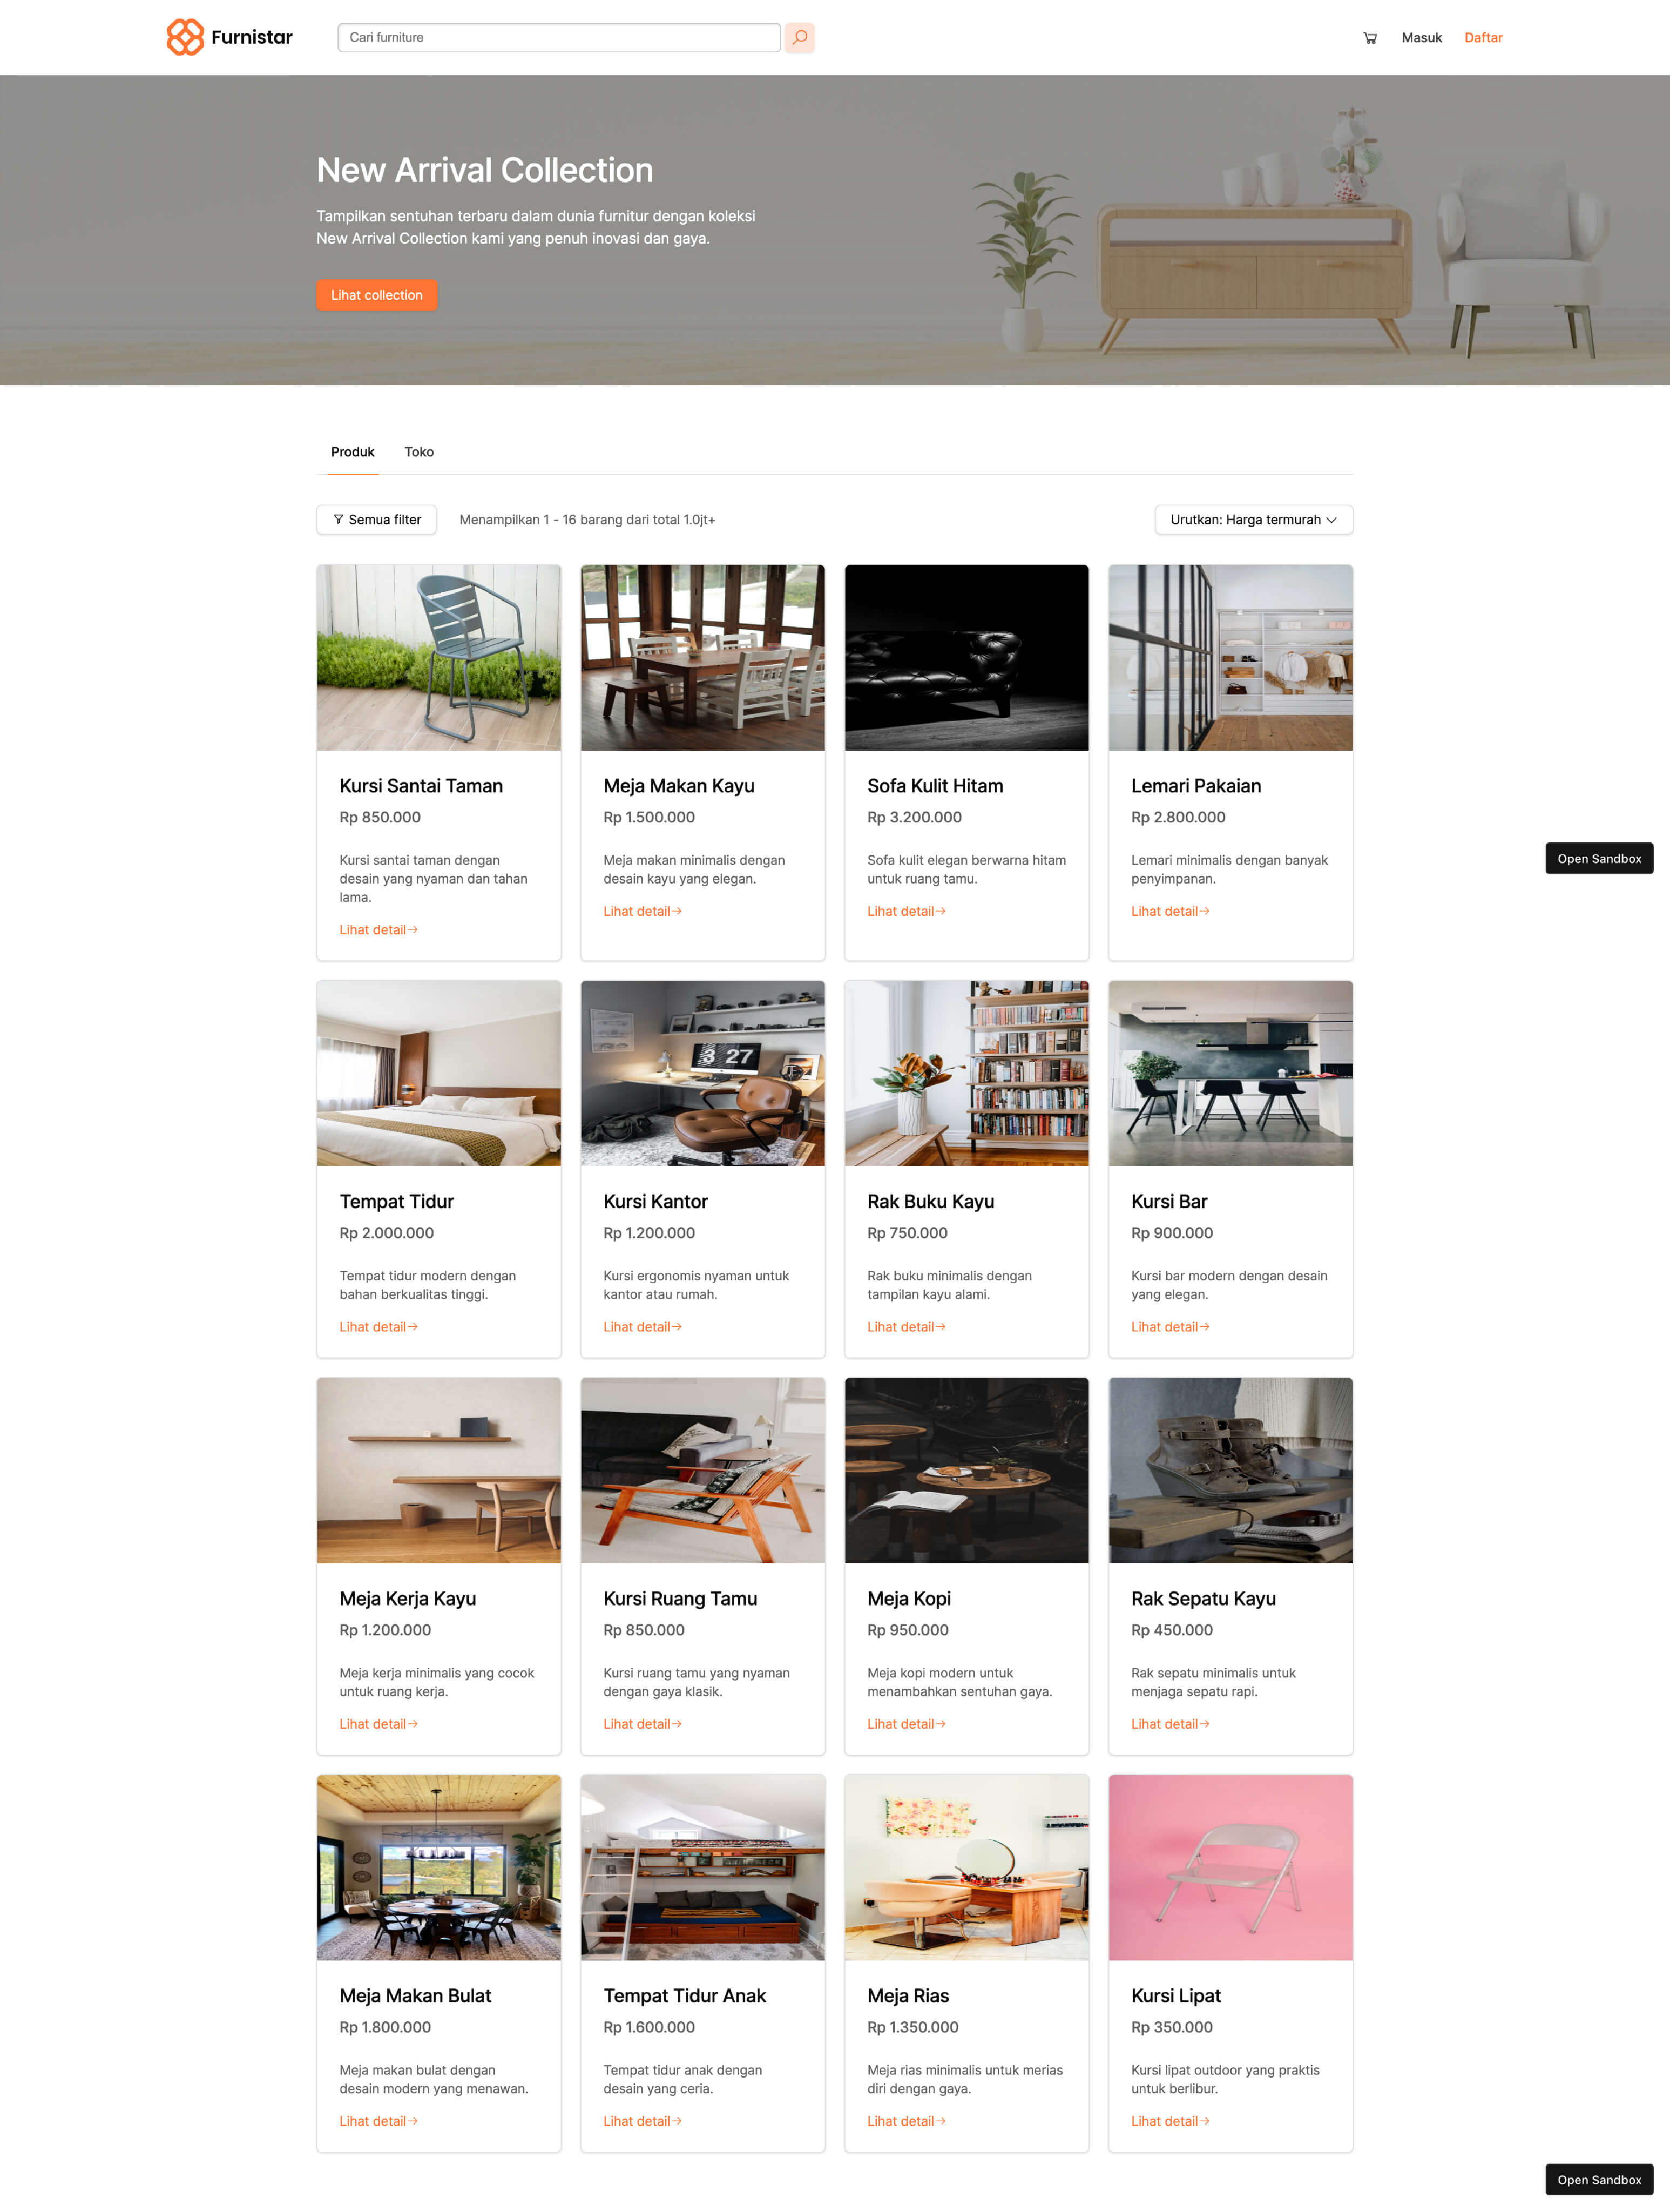Click the Rp 450.000 price text

[x=1172, y=1630]
